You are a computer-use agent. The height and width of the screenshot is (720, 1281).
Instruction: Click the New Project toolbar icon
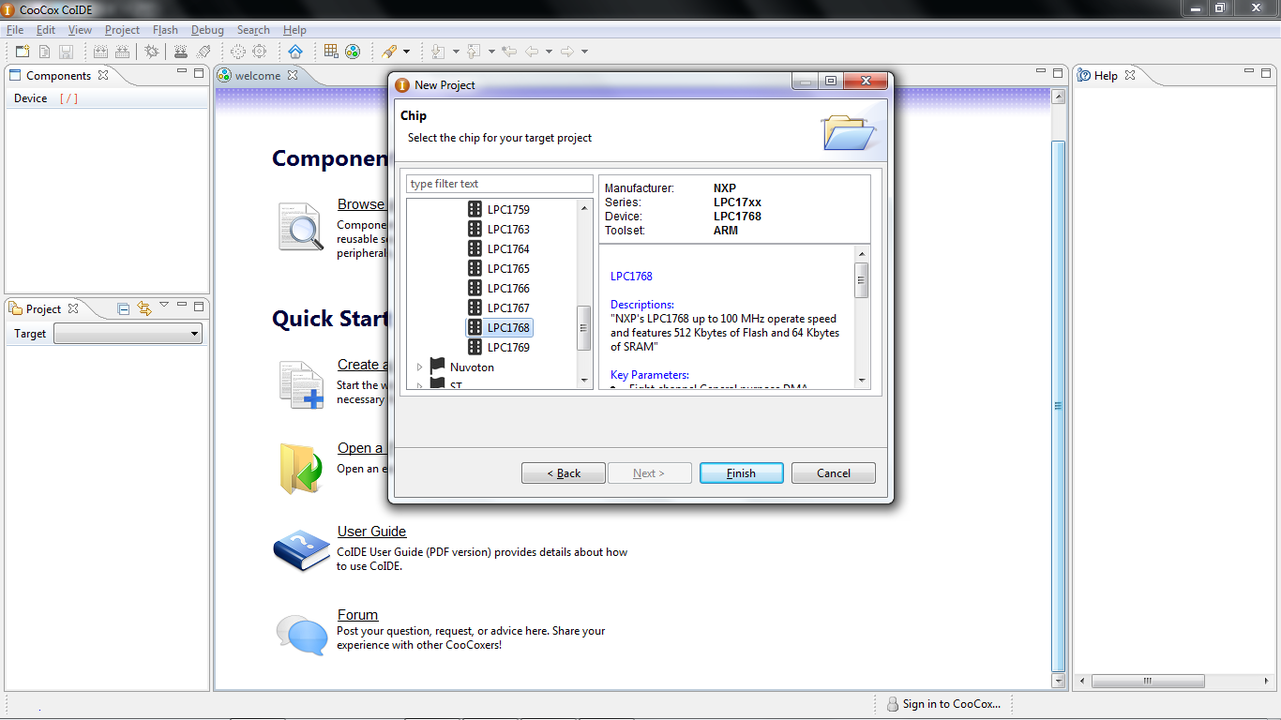pyautogui.click(x=22, y=51)
